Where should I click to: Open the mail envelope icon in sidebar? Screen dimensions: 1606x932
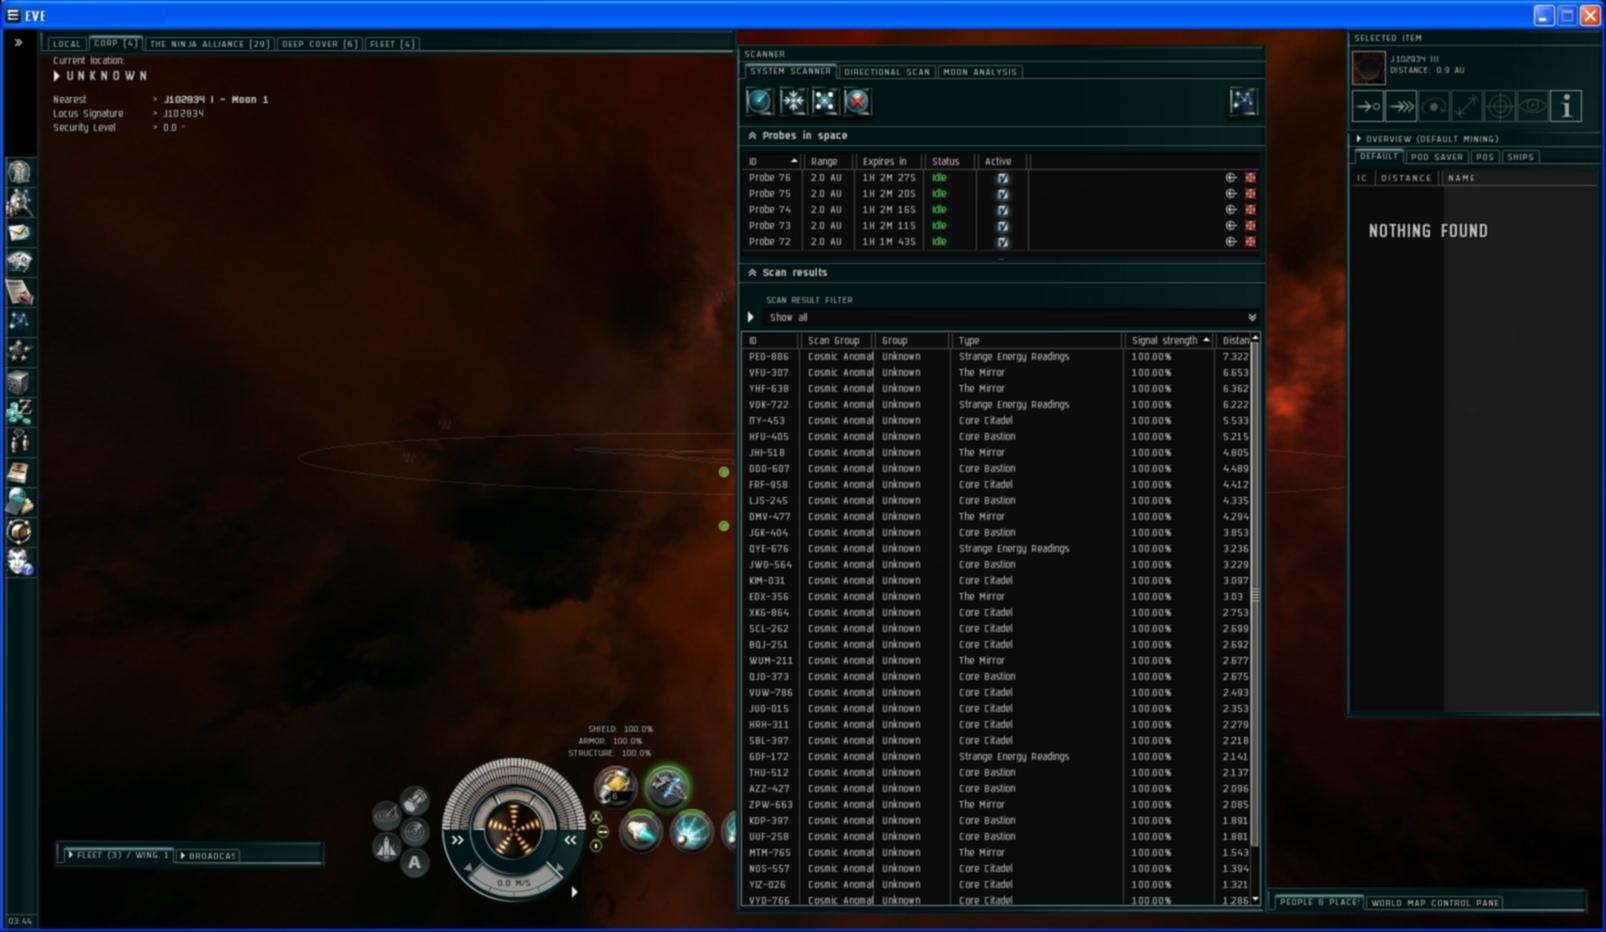pos(19,232)
